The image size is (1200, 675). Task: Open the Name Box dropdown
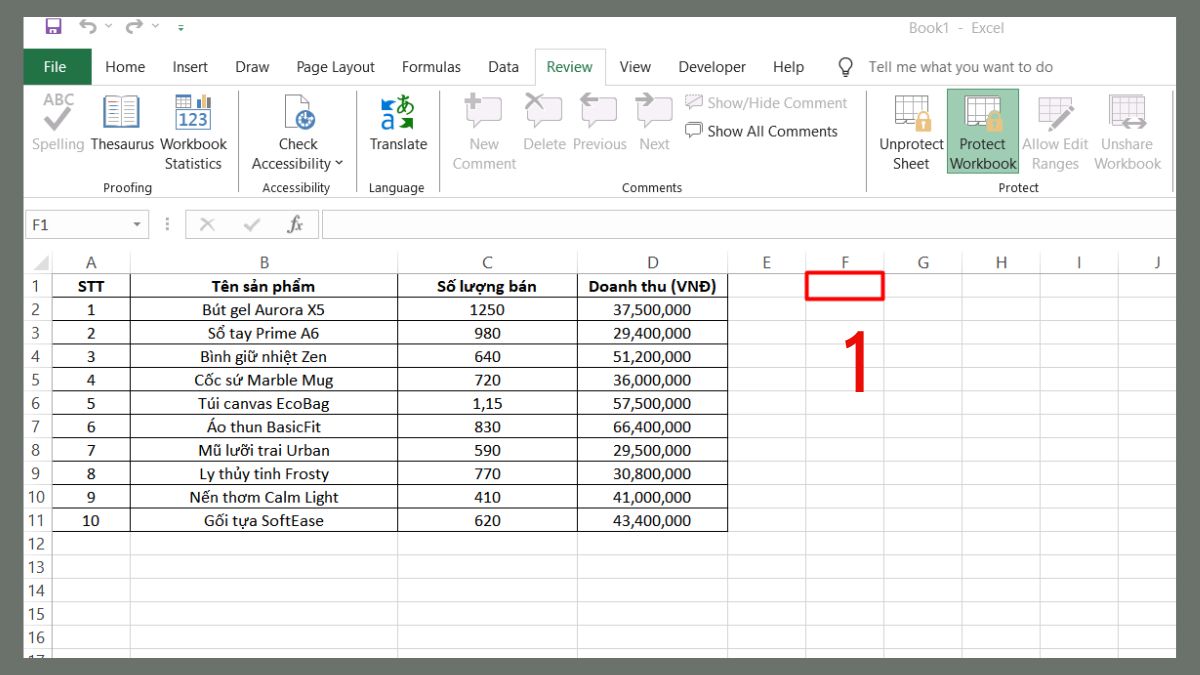click(138, 224)
